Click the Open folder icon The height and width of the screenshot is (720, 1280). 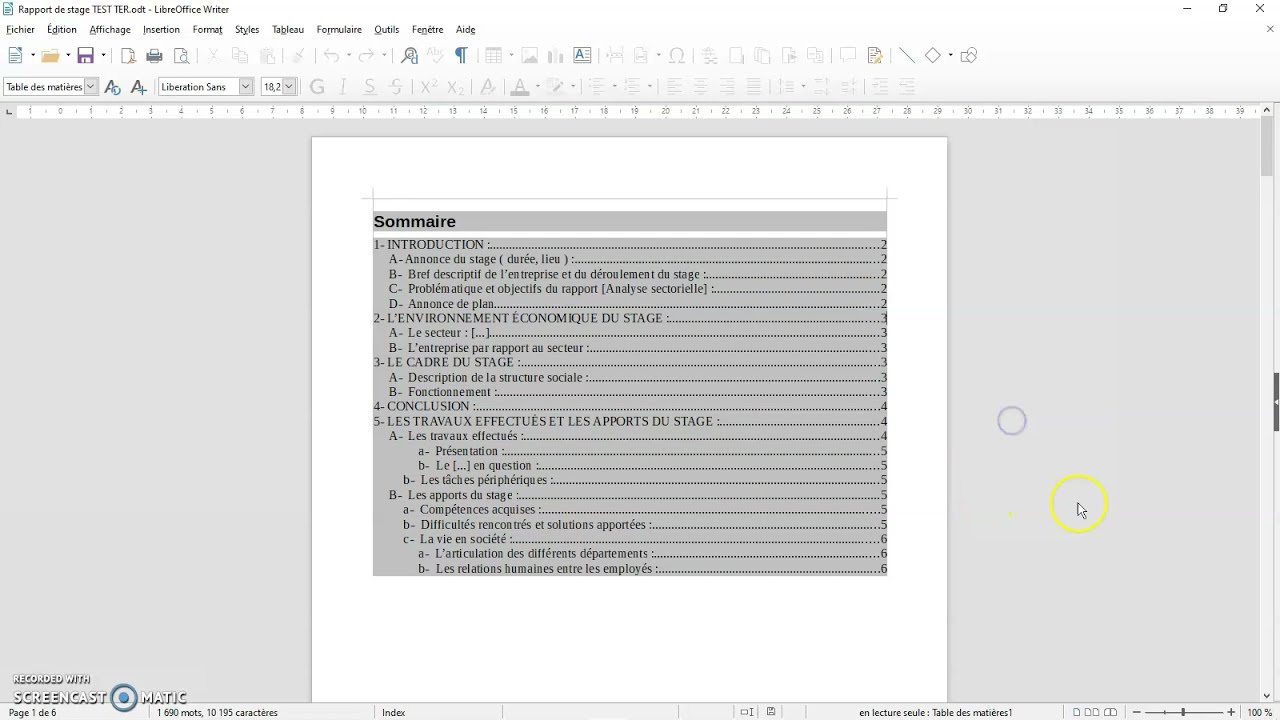(x=49, y=56)
